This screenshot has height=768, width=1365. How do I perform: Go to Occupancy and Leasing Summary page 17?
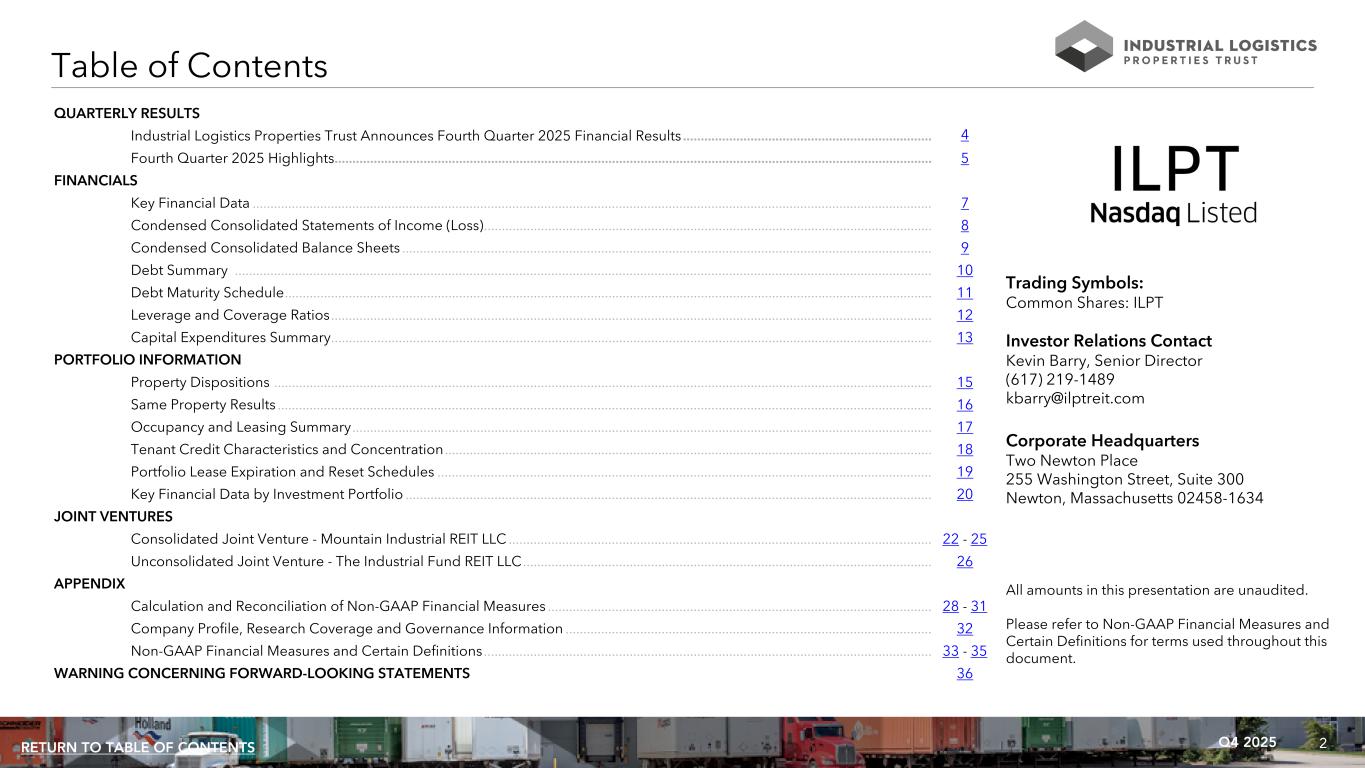coord(964,427)
